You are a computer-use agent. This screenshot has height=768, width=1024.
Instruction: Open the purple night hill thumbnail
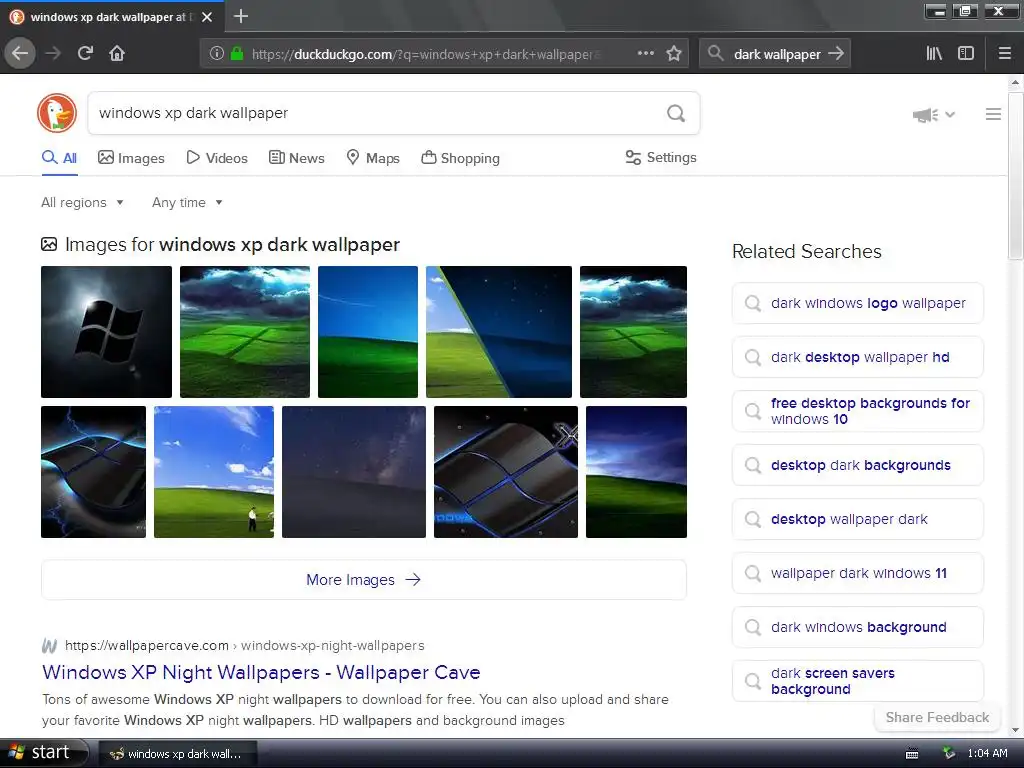[x=636, y=472]
